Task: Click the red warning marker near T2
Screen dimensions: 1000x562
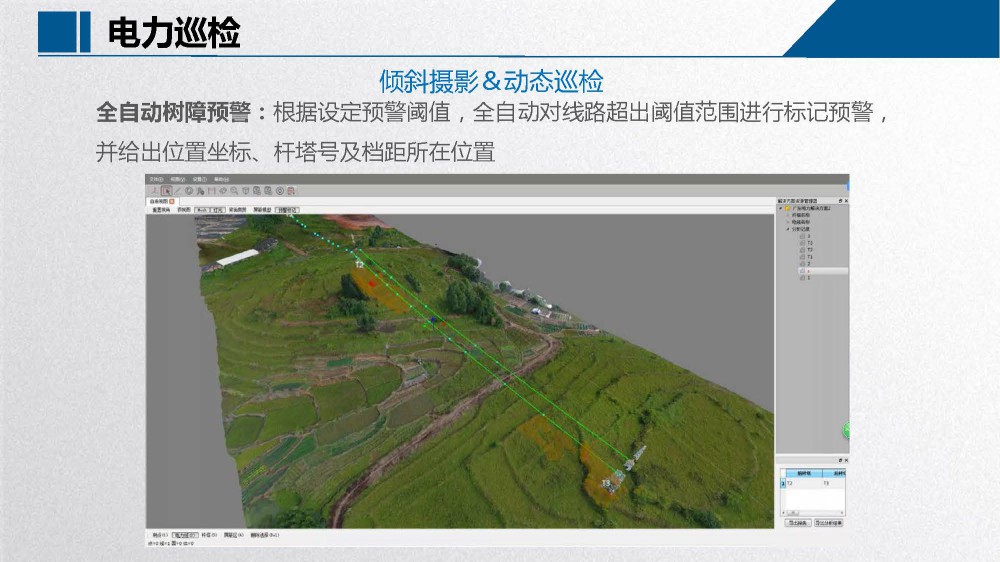Action: point(372,283)
